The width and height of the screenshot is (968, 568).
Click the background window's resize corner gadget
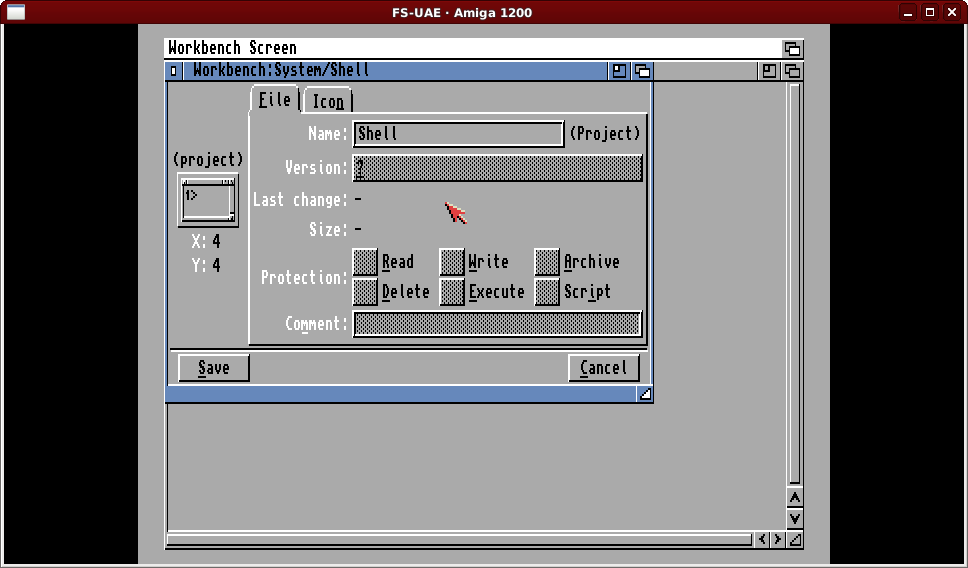(795, 540)
